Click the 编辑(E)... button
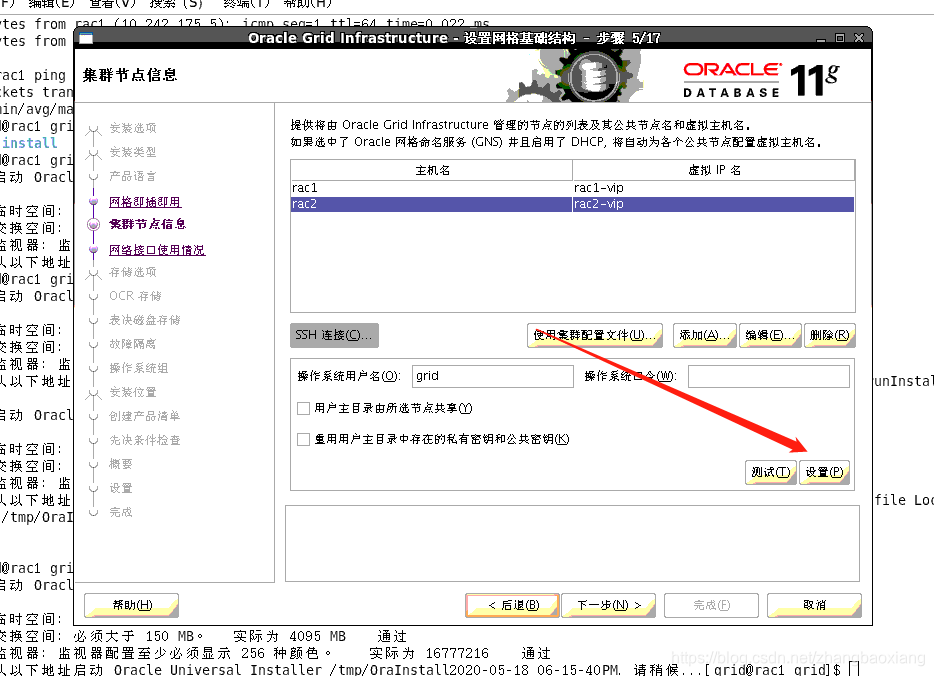 pos(770,335)
